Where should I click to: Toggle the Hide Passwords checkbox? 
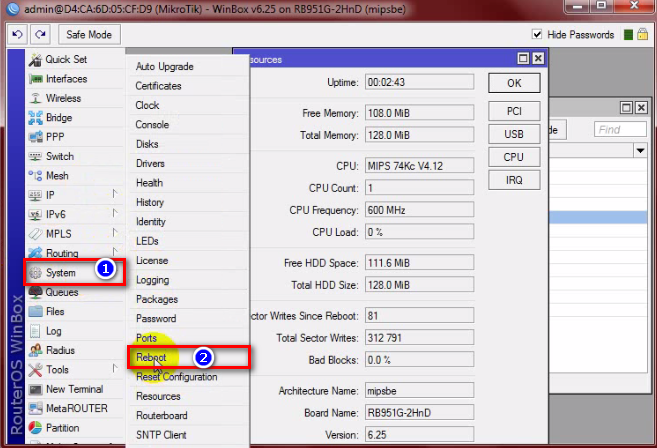click(x=537, y=34)
